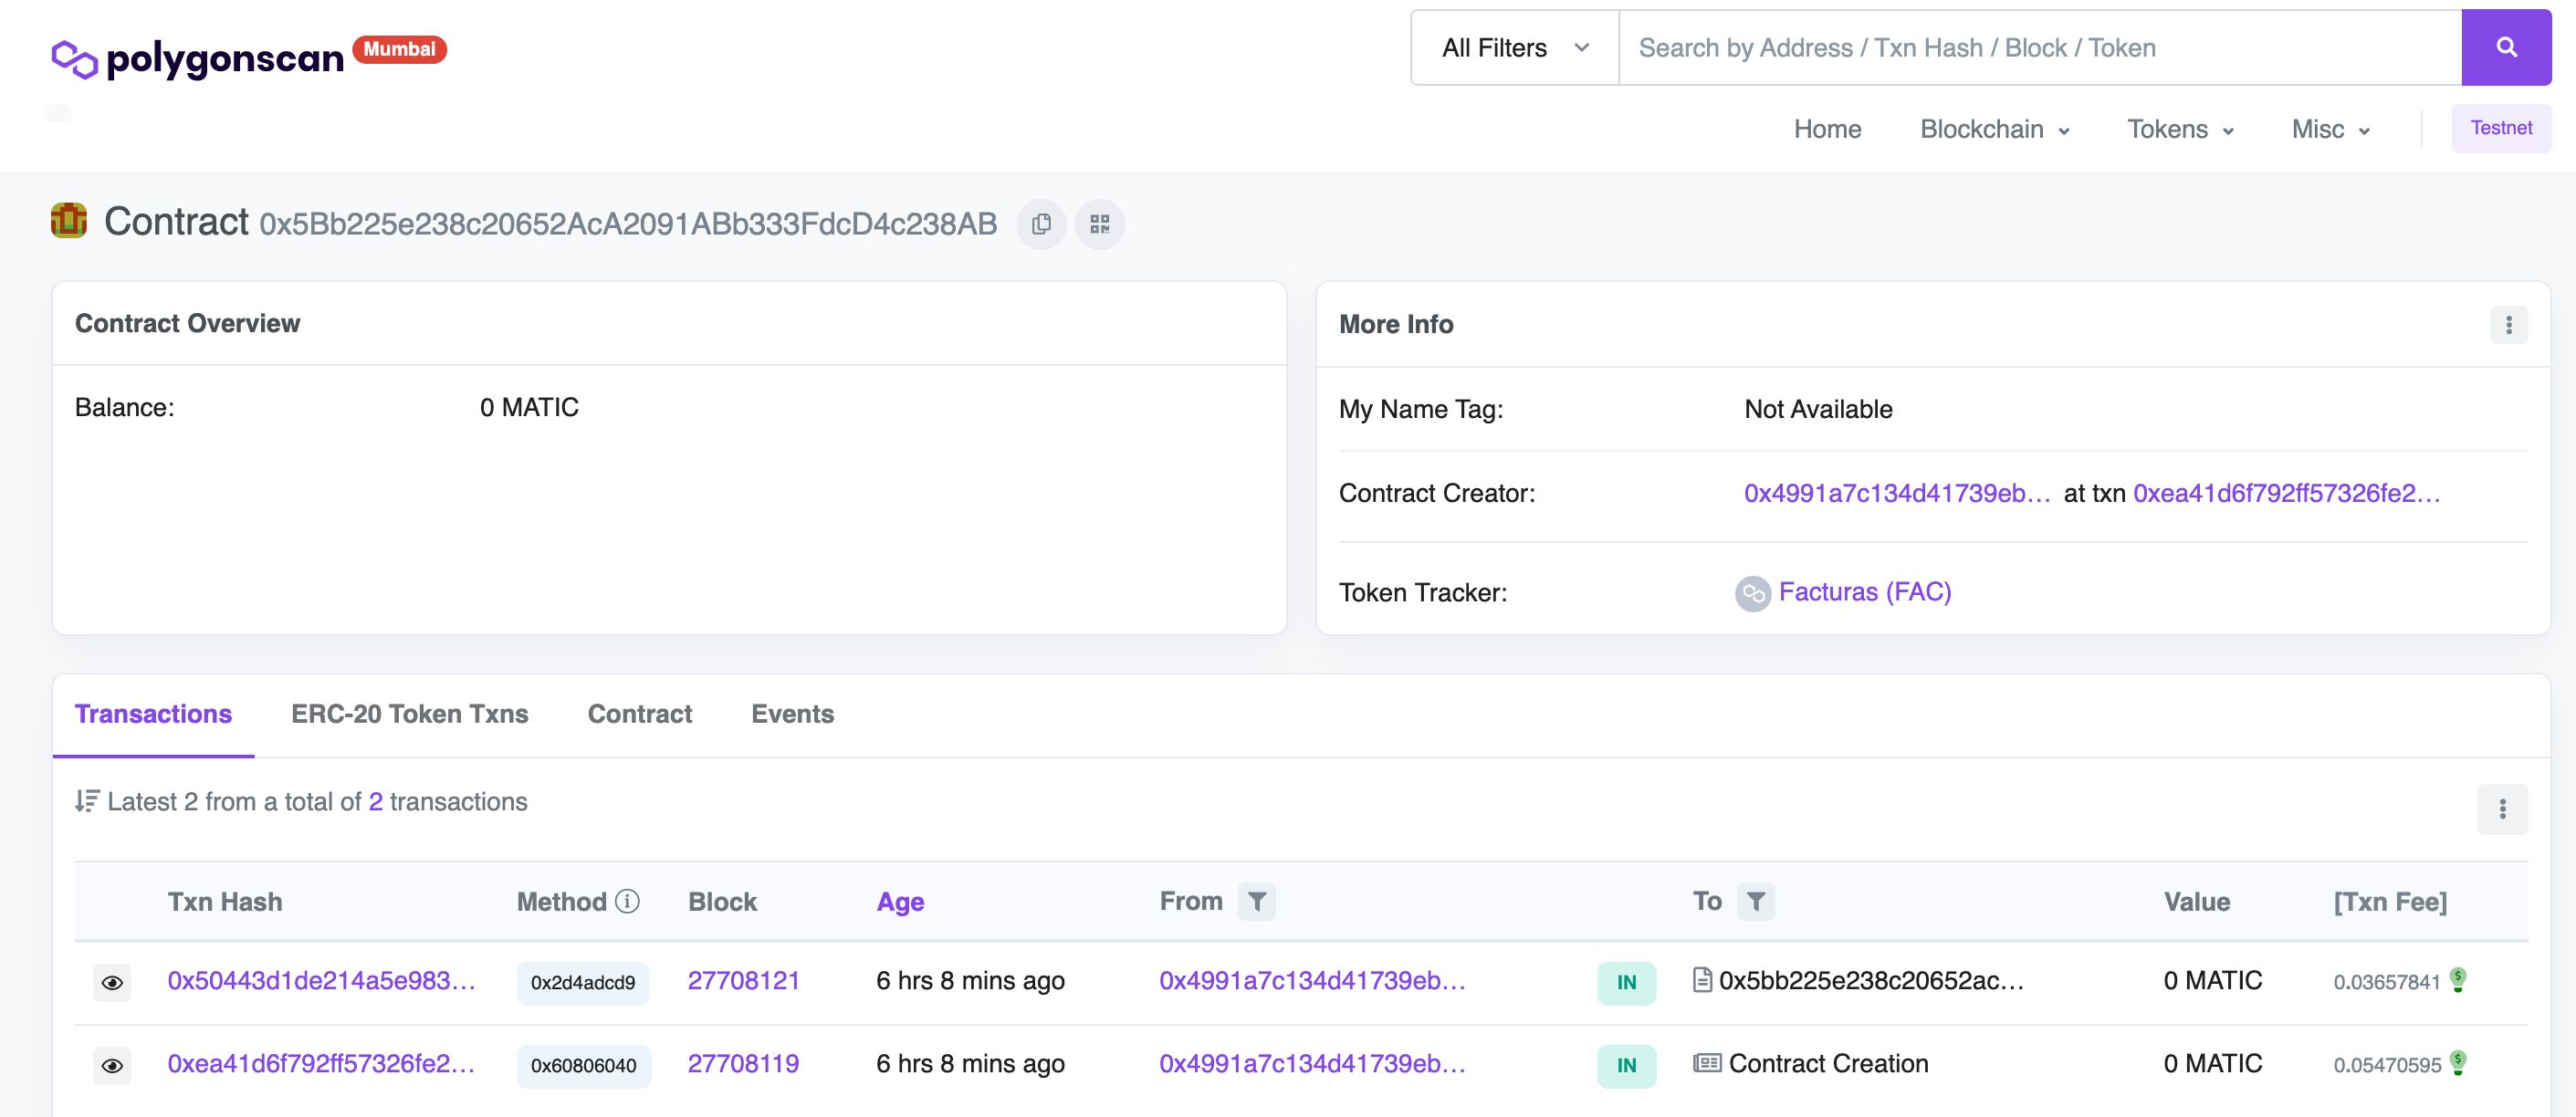Click the purple search magnifier button

click(x=2506, y=47)
